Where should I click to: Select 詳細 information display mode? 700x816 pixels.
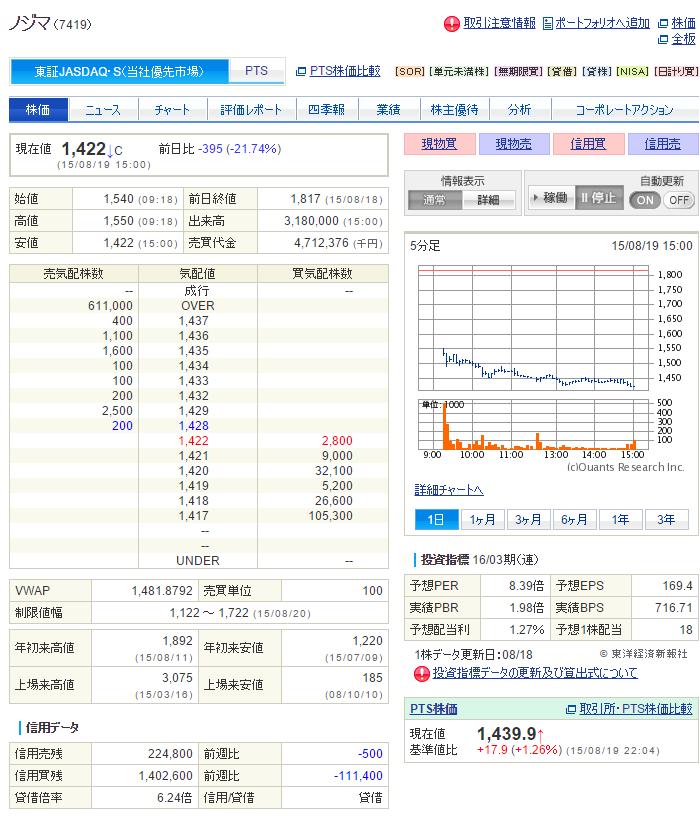click(489, 200)
